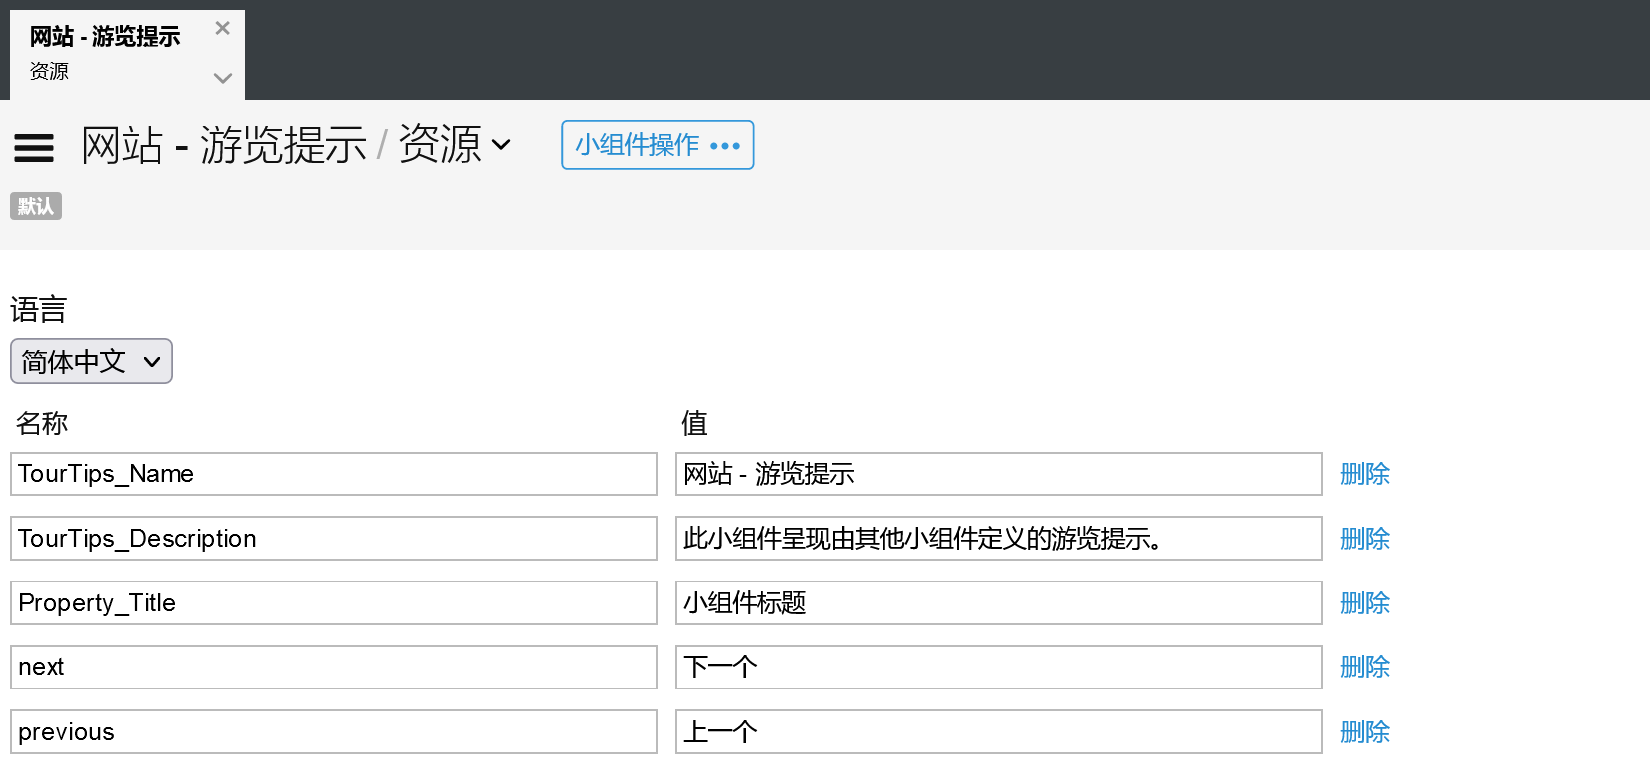Open the 小组件操作 menu button
Image resolution: width=1650 pixels, height=768 pixels.
pos(657,145)
